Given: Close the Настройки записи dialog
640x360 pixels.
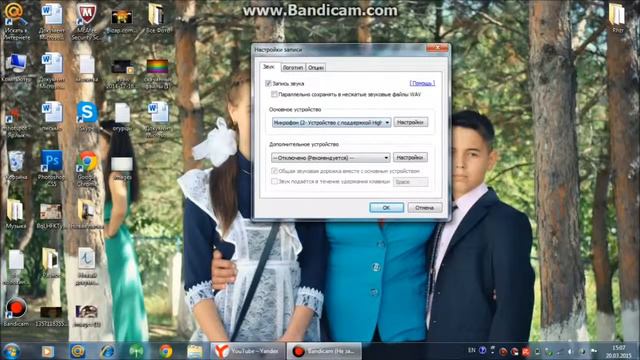Looking at the screenshot, I should 437,48.
